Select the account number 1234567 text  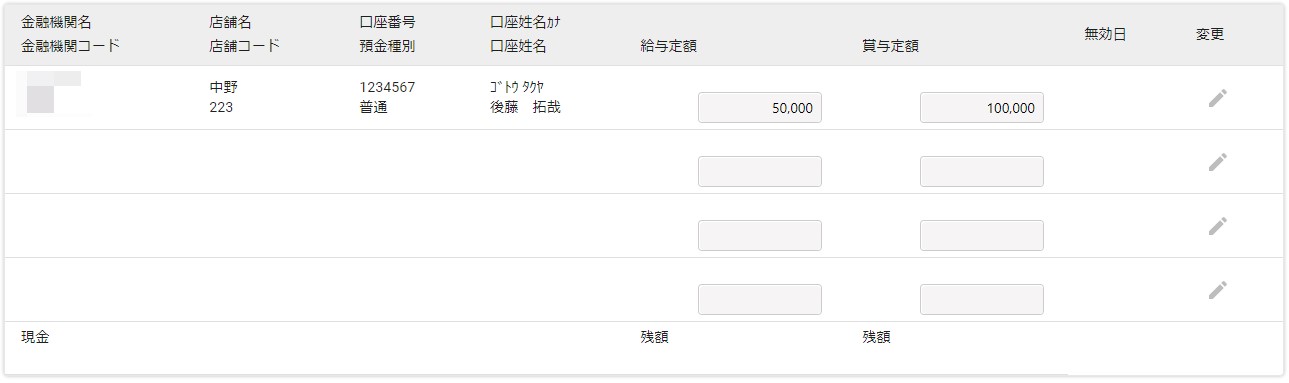point(387,87)
